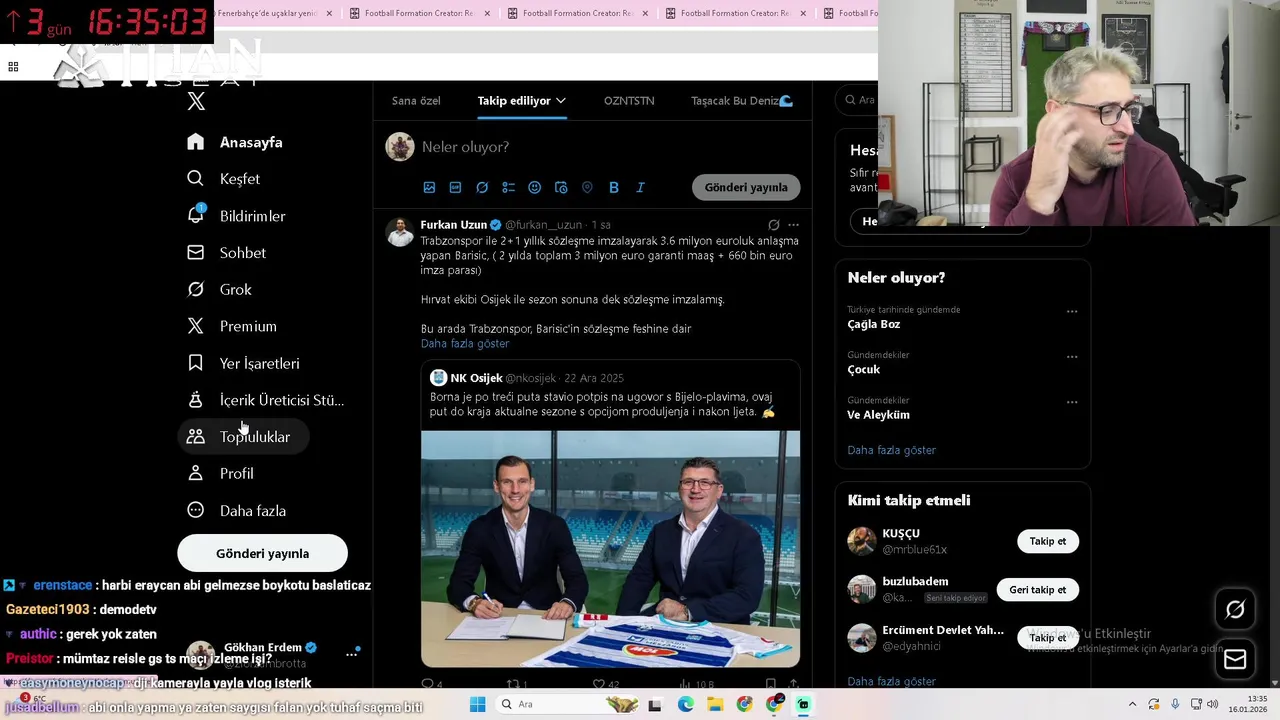Image resolution: width=1280 pixels, height=720 pixels.
Task: Open emoji picker in composer
Action: [534, 187]
